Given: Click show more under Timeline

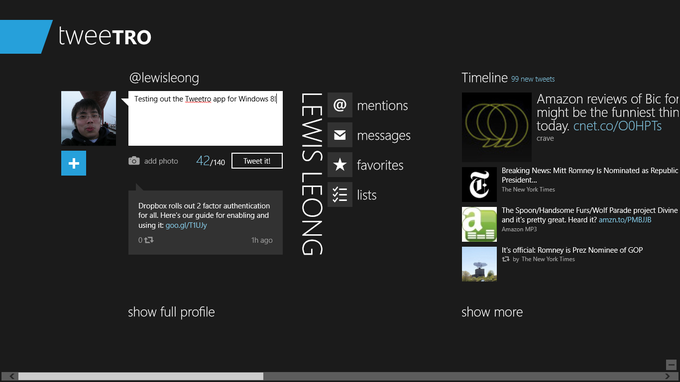Looking at the screenshot, I should coord(492,312).
